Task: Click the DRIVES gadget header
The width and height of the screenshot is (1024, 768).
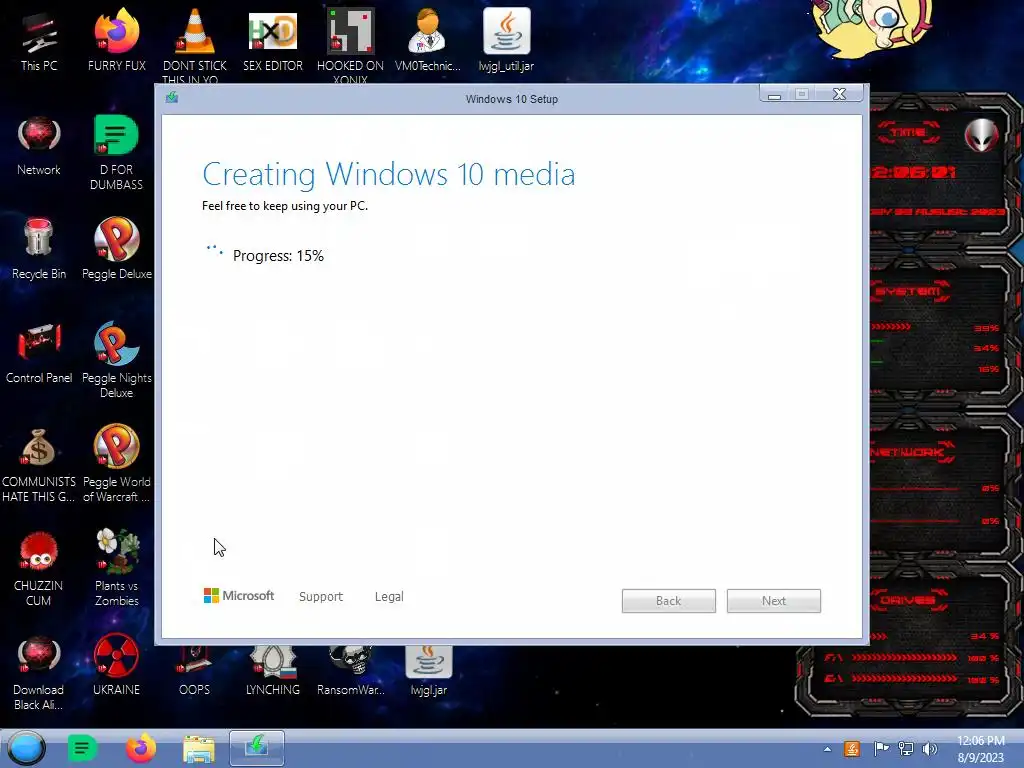Action: point(907,600)
